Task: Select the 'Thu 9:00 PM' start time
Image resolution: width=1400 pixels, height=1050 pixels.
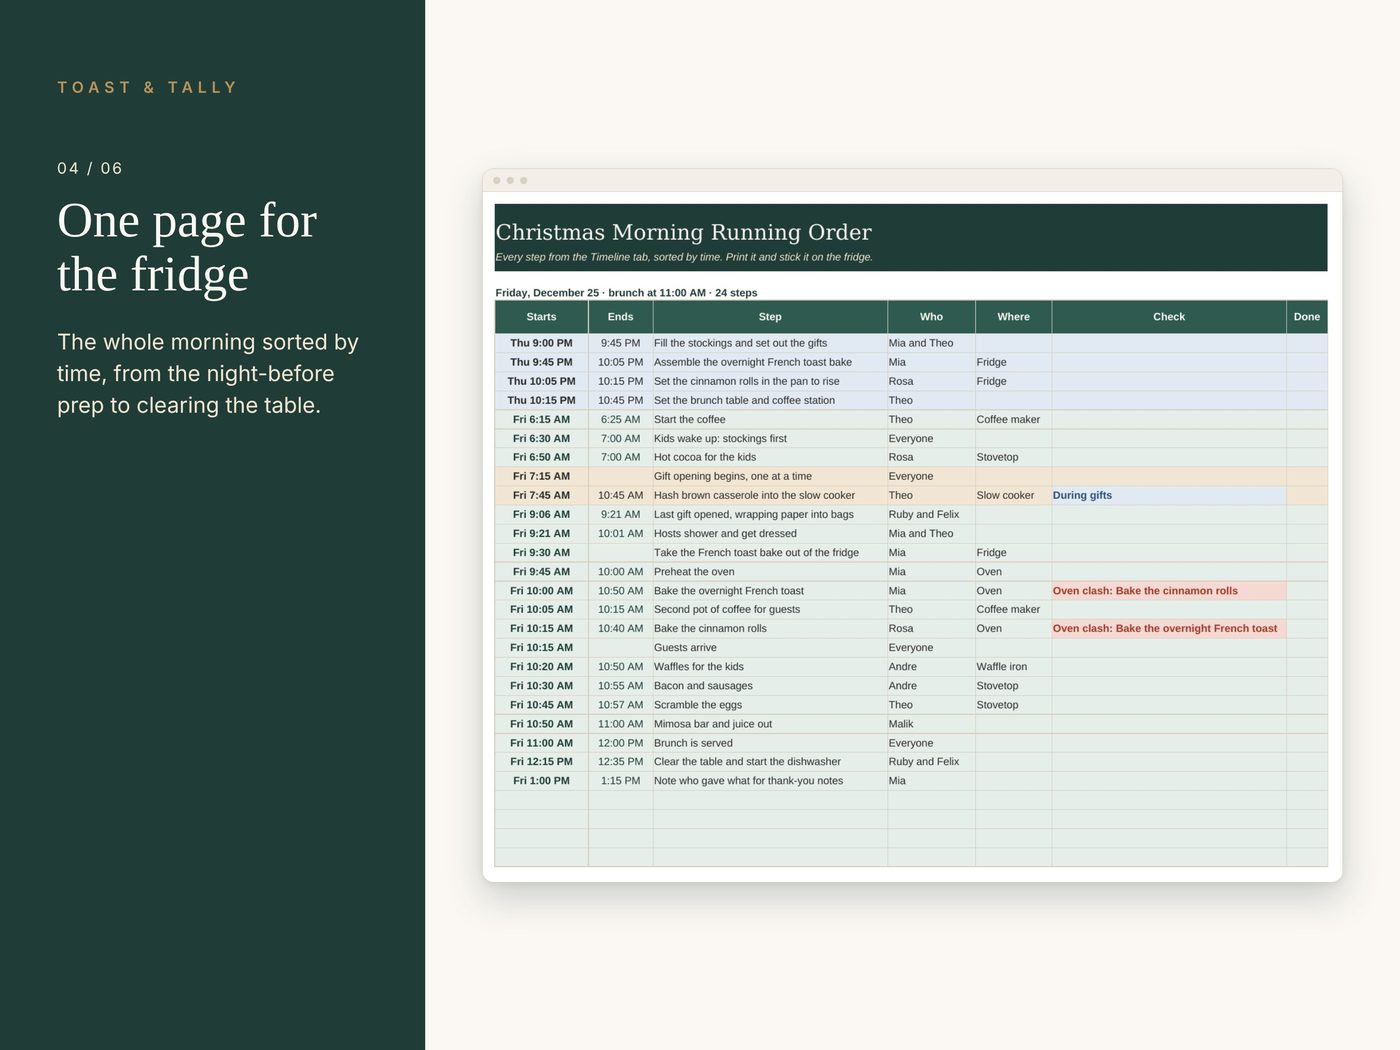Action: pyautogui.click(x=541, y=343)
